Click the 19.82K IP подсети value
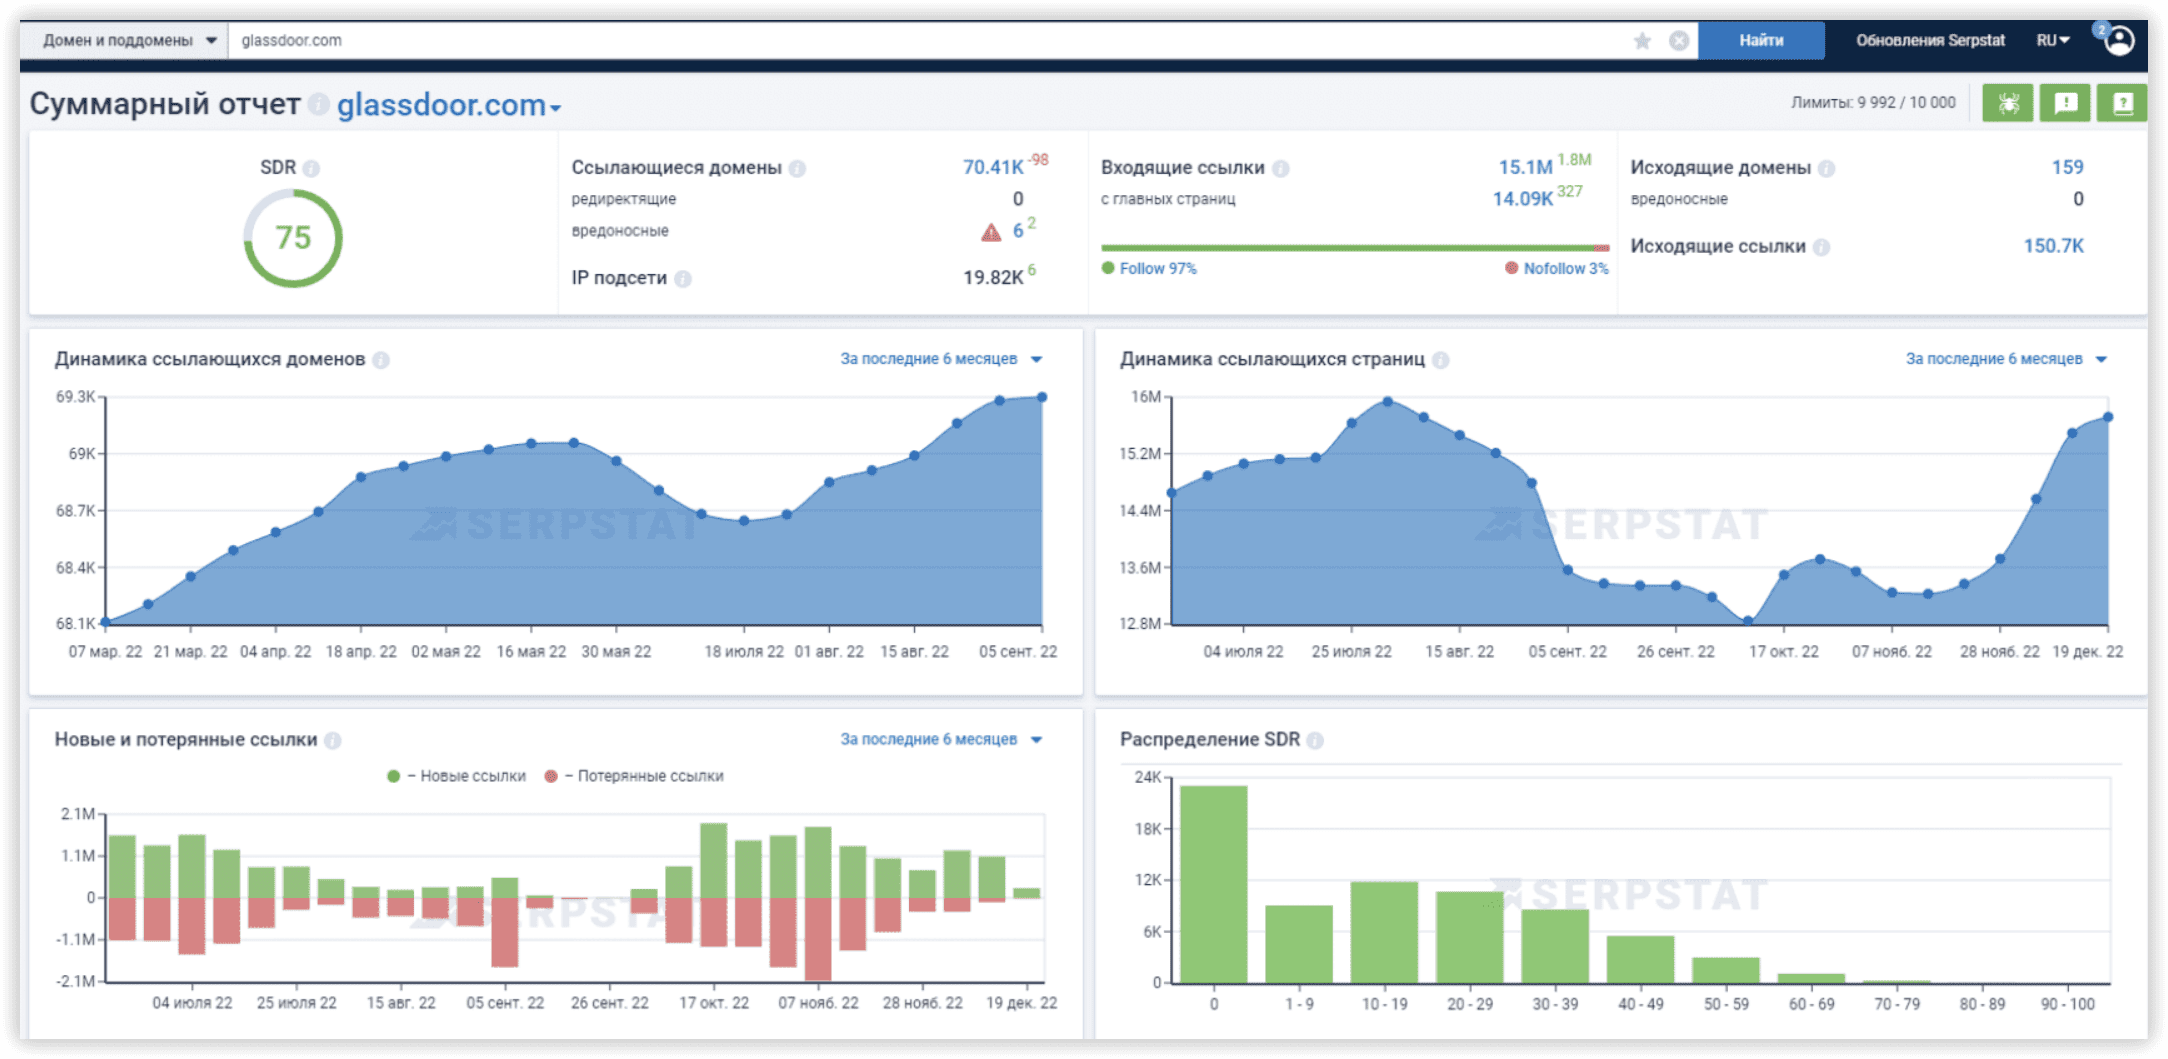The height and width of the screenshot is (1059, 2168). [993, 278]
